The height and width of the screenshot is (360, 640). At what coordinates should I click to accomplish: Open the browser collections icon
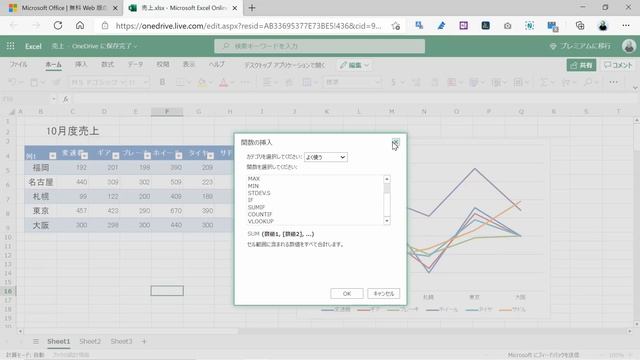coord(580,26)
